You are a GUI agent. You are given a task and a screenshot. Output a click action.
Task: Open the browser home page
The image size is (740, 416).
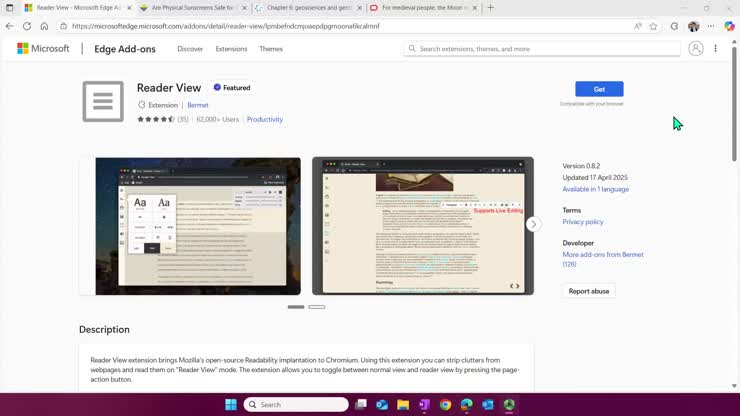click(44, 26)
